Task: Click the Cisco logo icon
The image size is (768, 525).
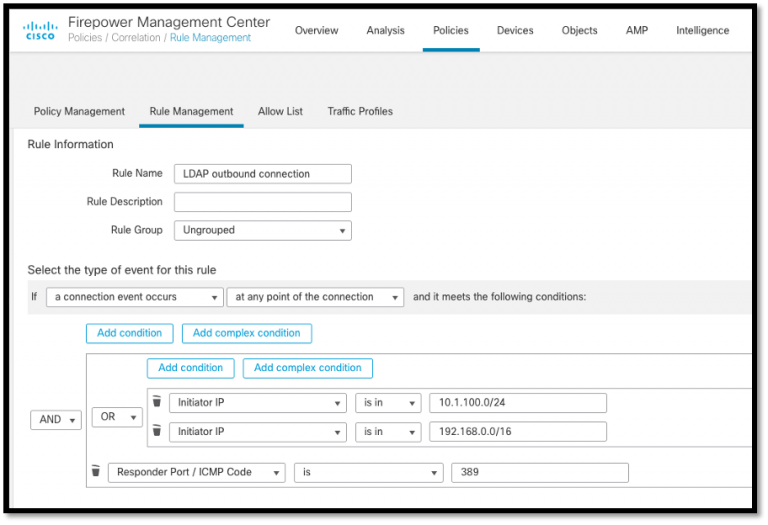Action: (40, 30)
